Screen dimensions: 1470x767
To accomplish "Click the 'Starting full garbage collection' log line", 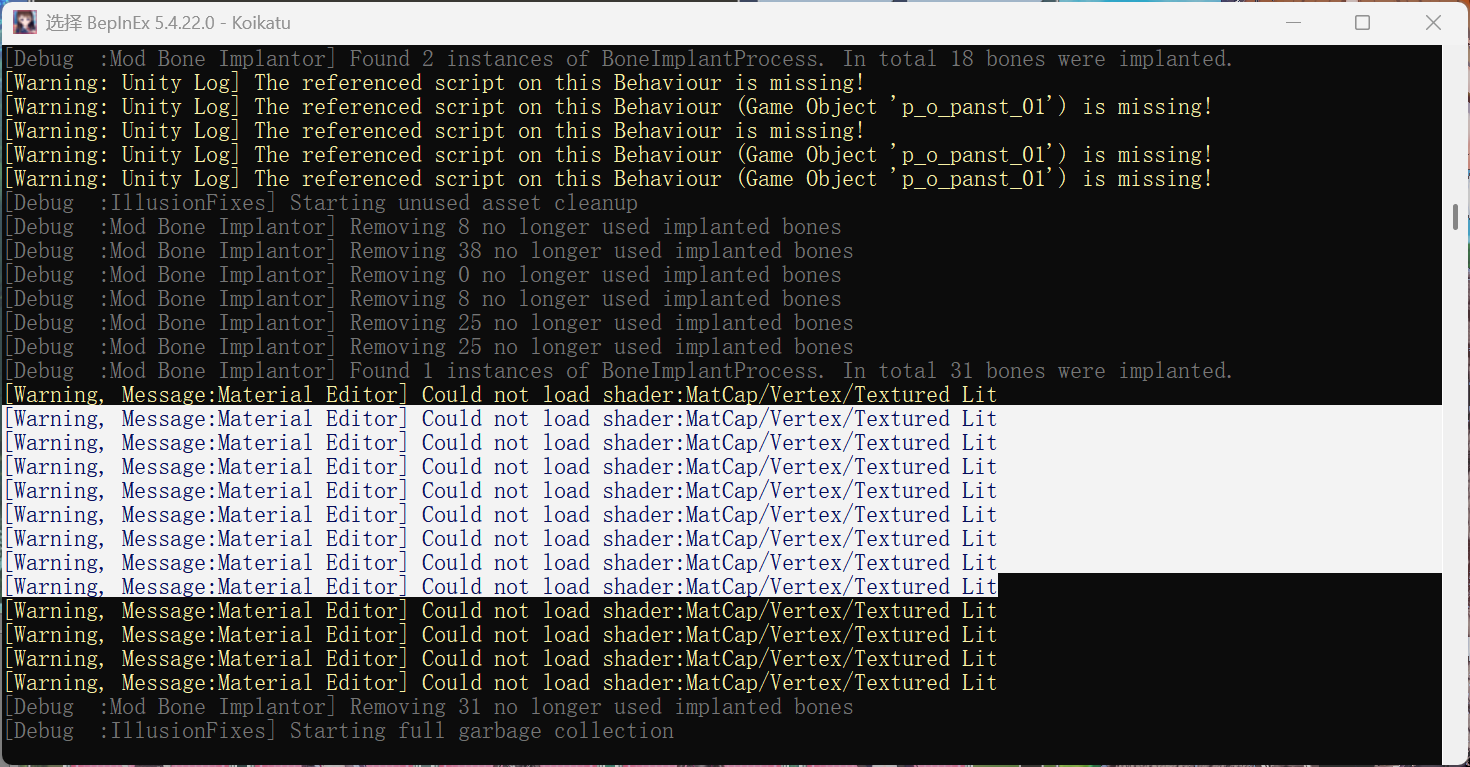I will 481,731.
